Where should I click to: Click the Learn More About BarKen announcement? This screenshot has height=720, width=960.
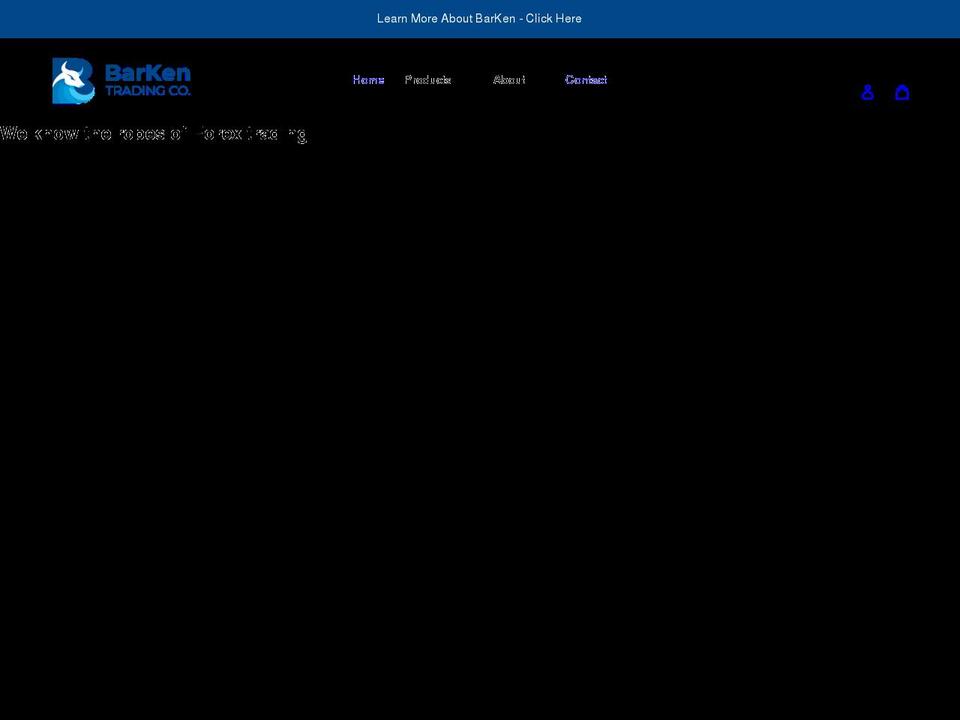coord(479,18)
